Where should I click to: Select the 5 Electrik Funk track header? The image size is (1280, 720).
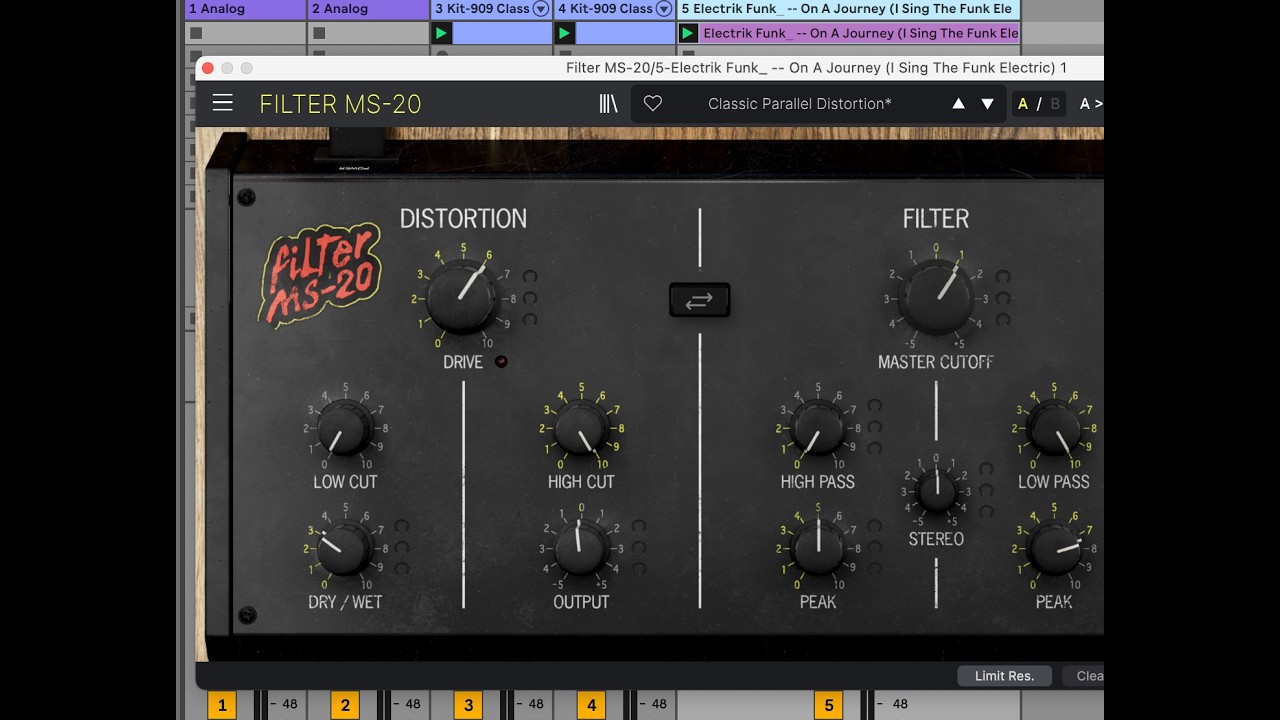[x=848, y=9]
